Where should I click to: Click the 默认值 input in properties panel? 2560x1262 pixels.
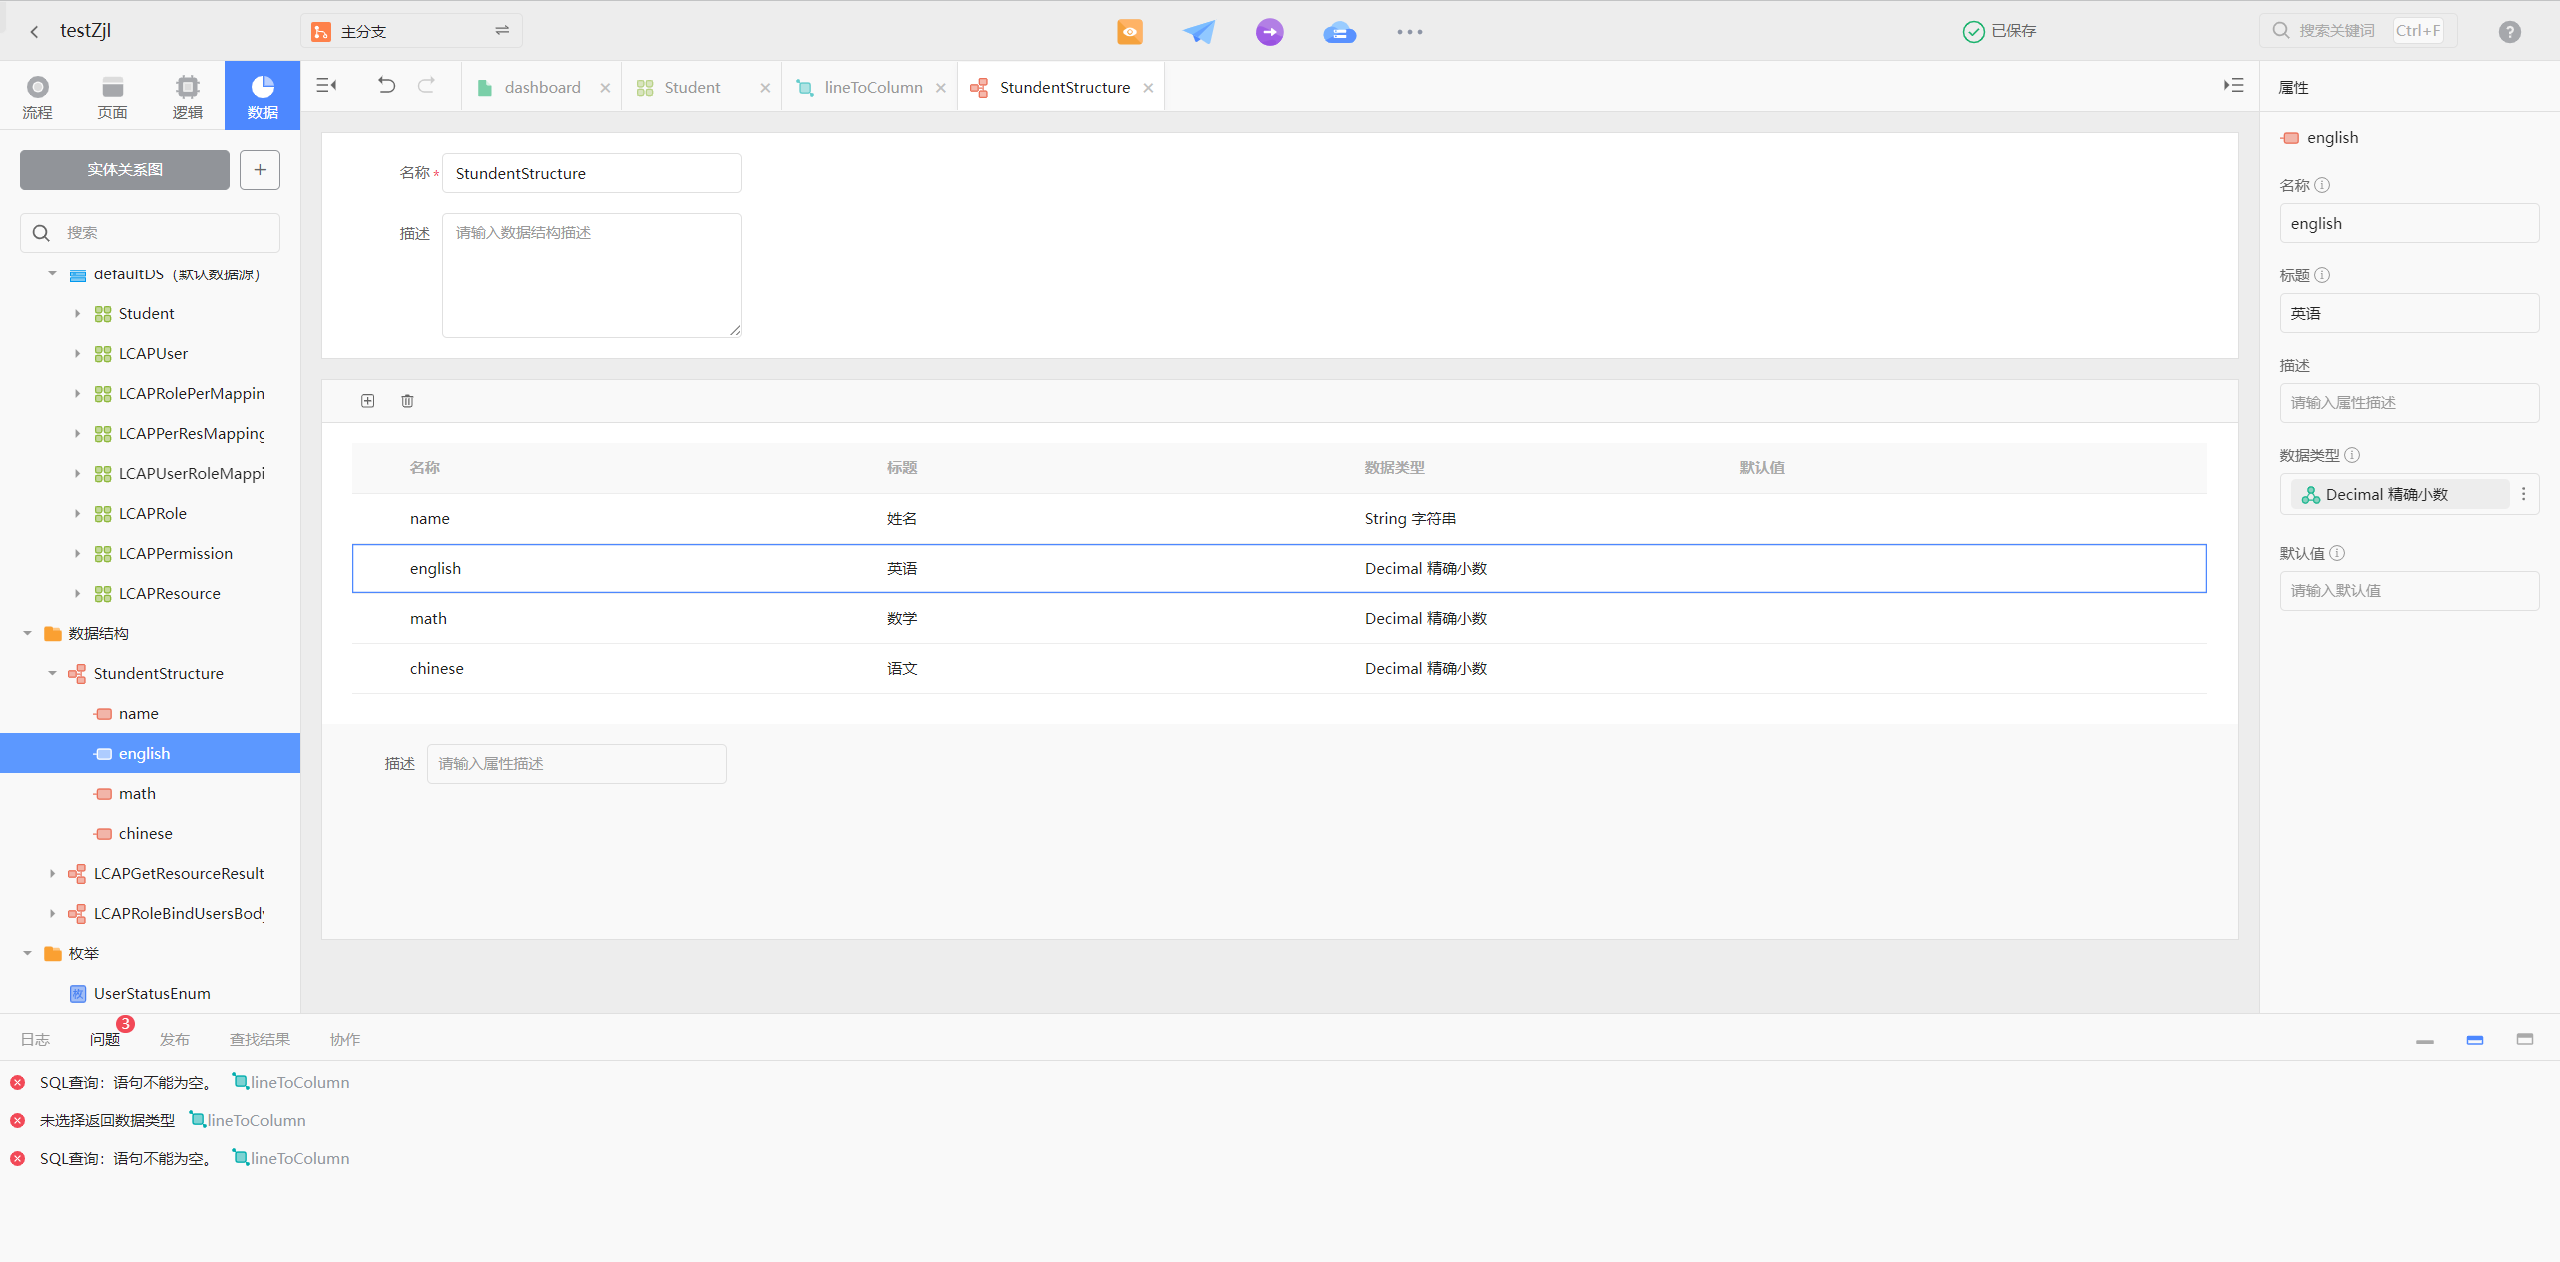point(2409,591)
